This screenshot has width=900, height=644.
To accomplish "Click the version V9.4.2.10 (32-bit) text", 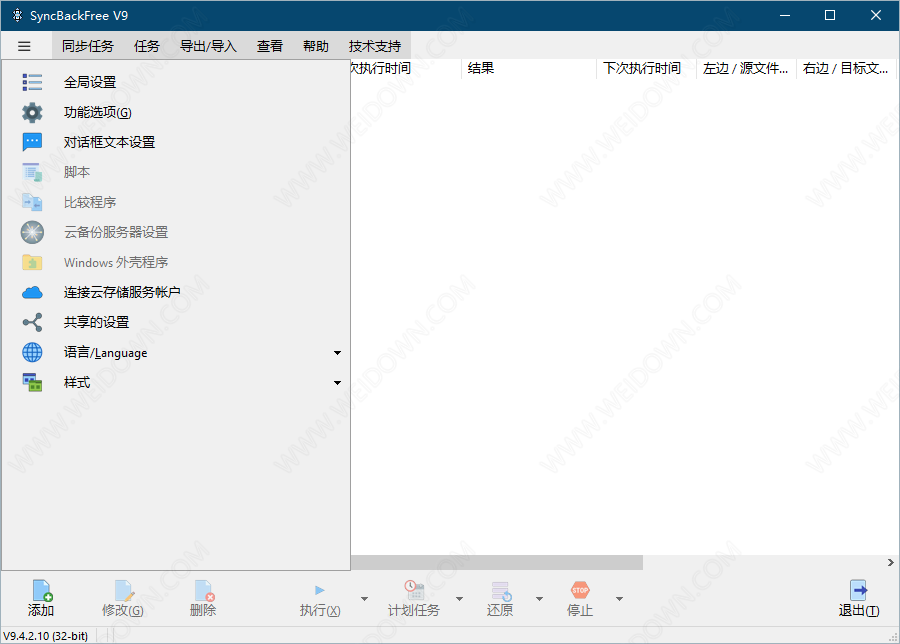I will coord(46,636).
